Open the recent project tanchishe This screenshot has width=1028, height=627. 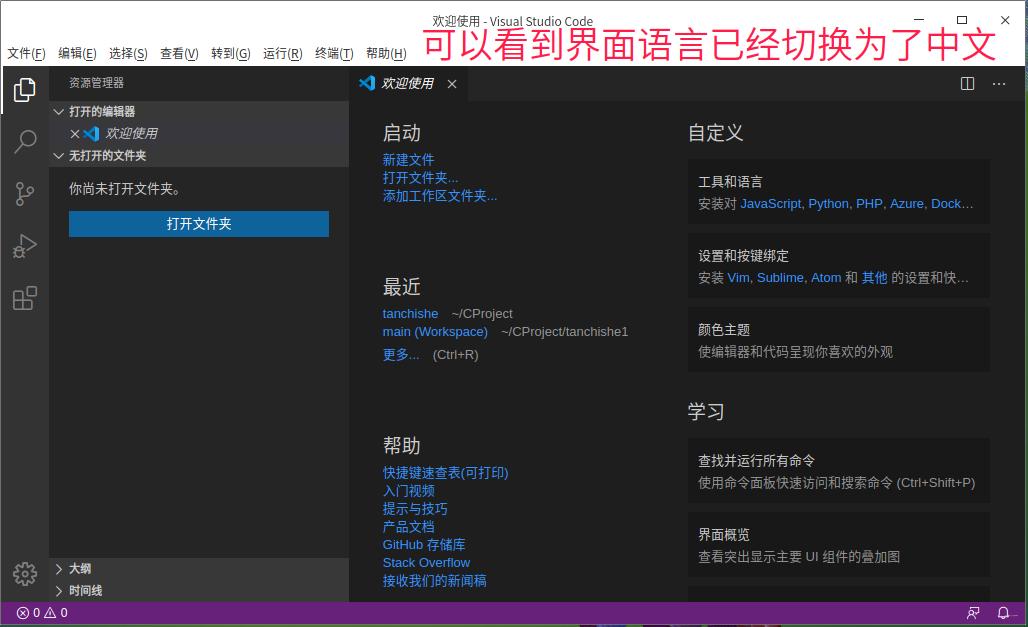tap(410, 313)
